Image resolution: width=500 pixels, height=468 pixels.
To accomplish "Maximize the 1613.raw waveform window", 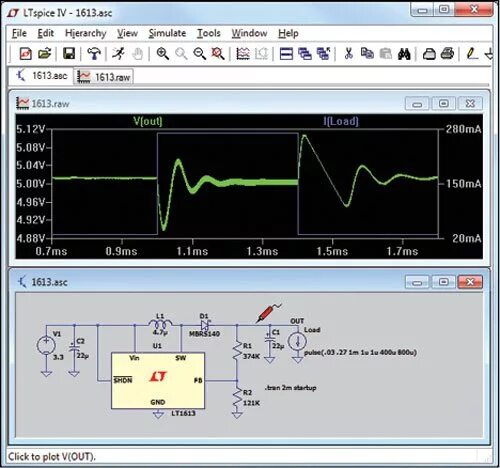I will tap(443, 103).
